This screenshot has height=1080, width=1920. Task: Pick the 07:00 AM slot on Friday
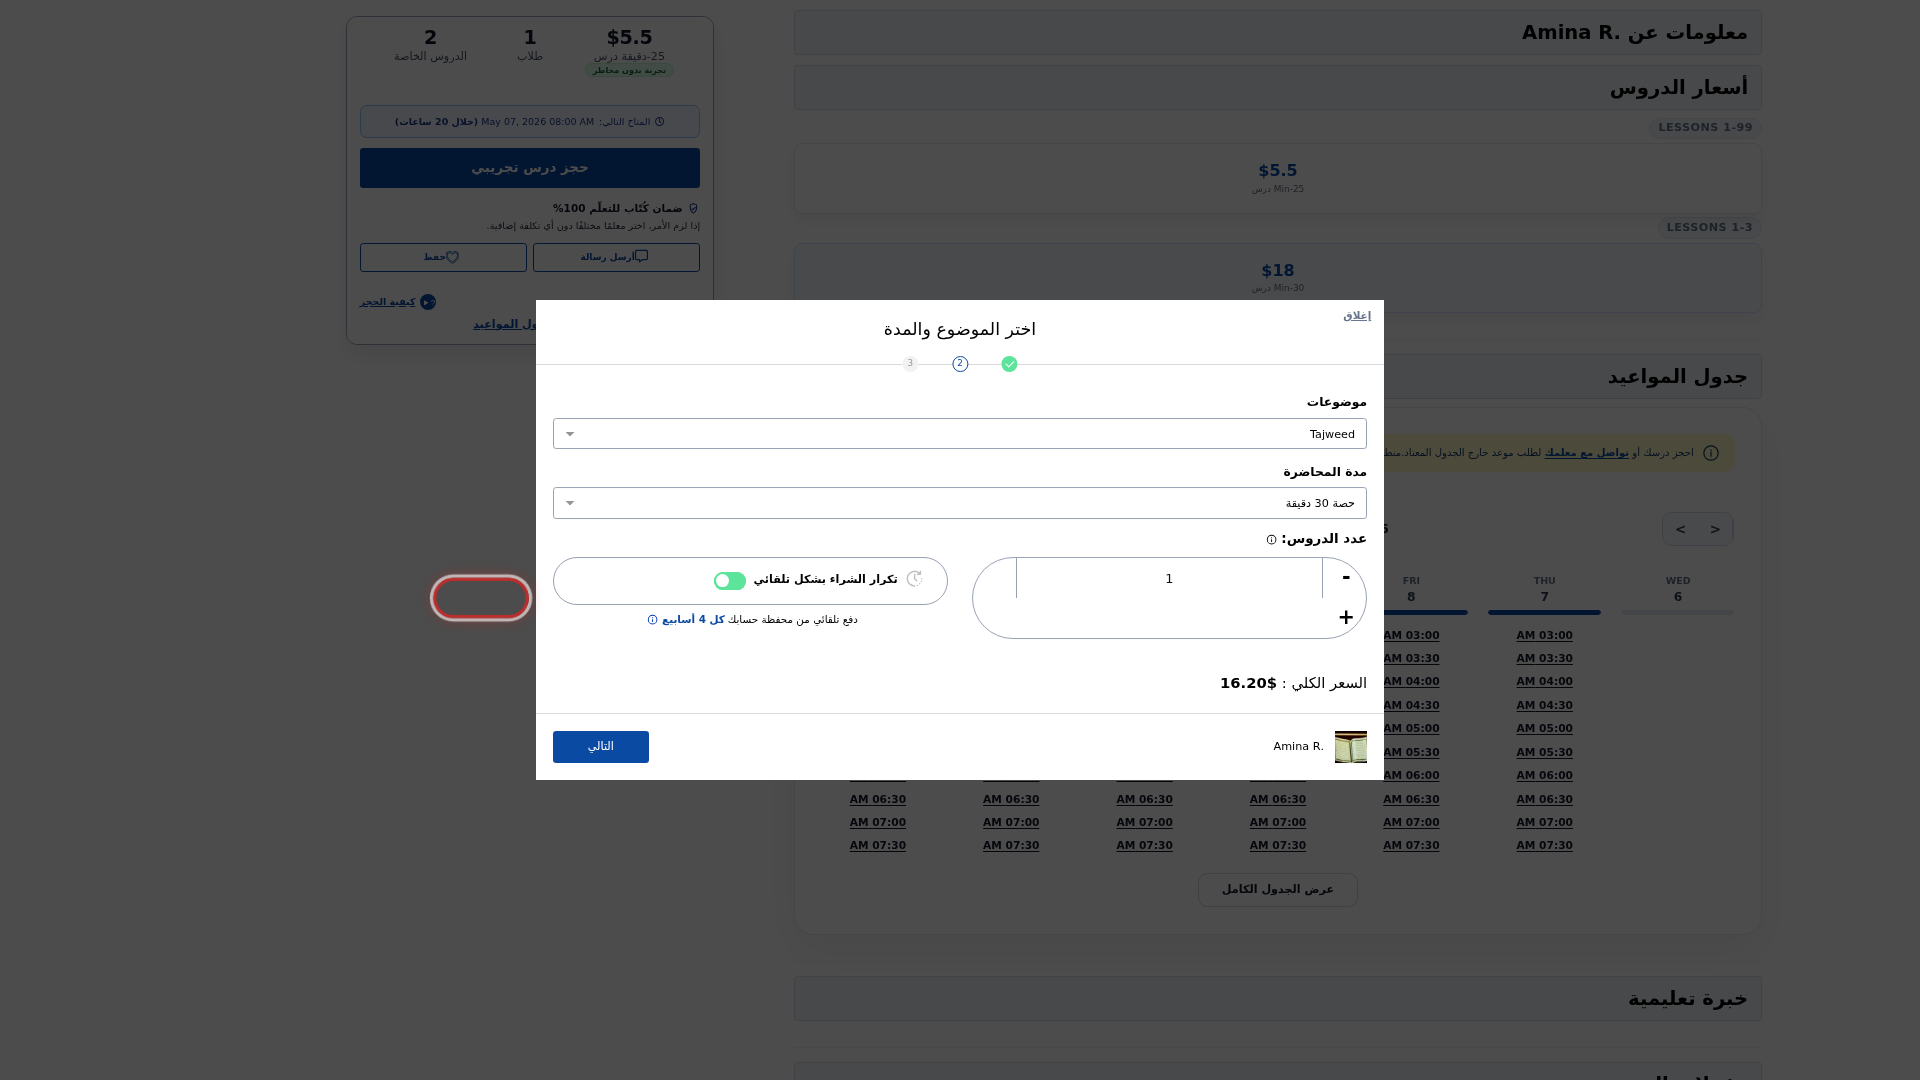tap(1411, 823)
